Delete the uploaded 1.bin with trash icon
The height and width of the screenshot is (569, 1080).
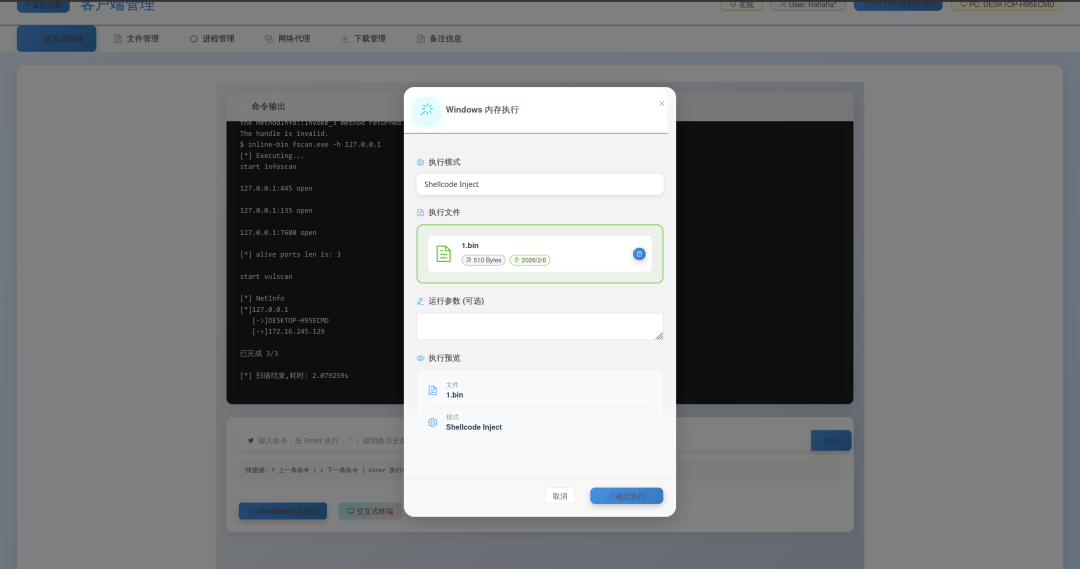(639, 254)
